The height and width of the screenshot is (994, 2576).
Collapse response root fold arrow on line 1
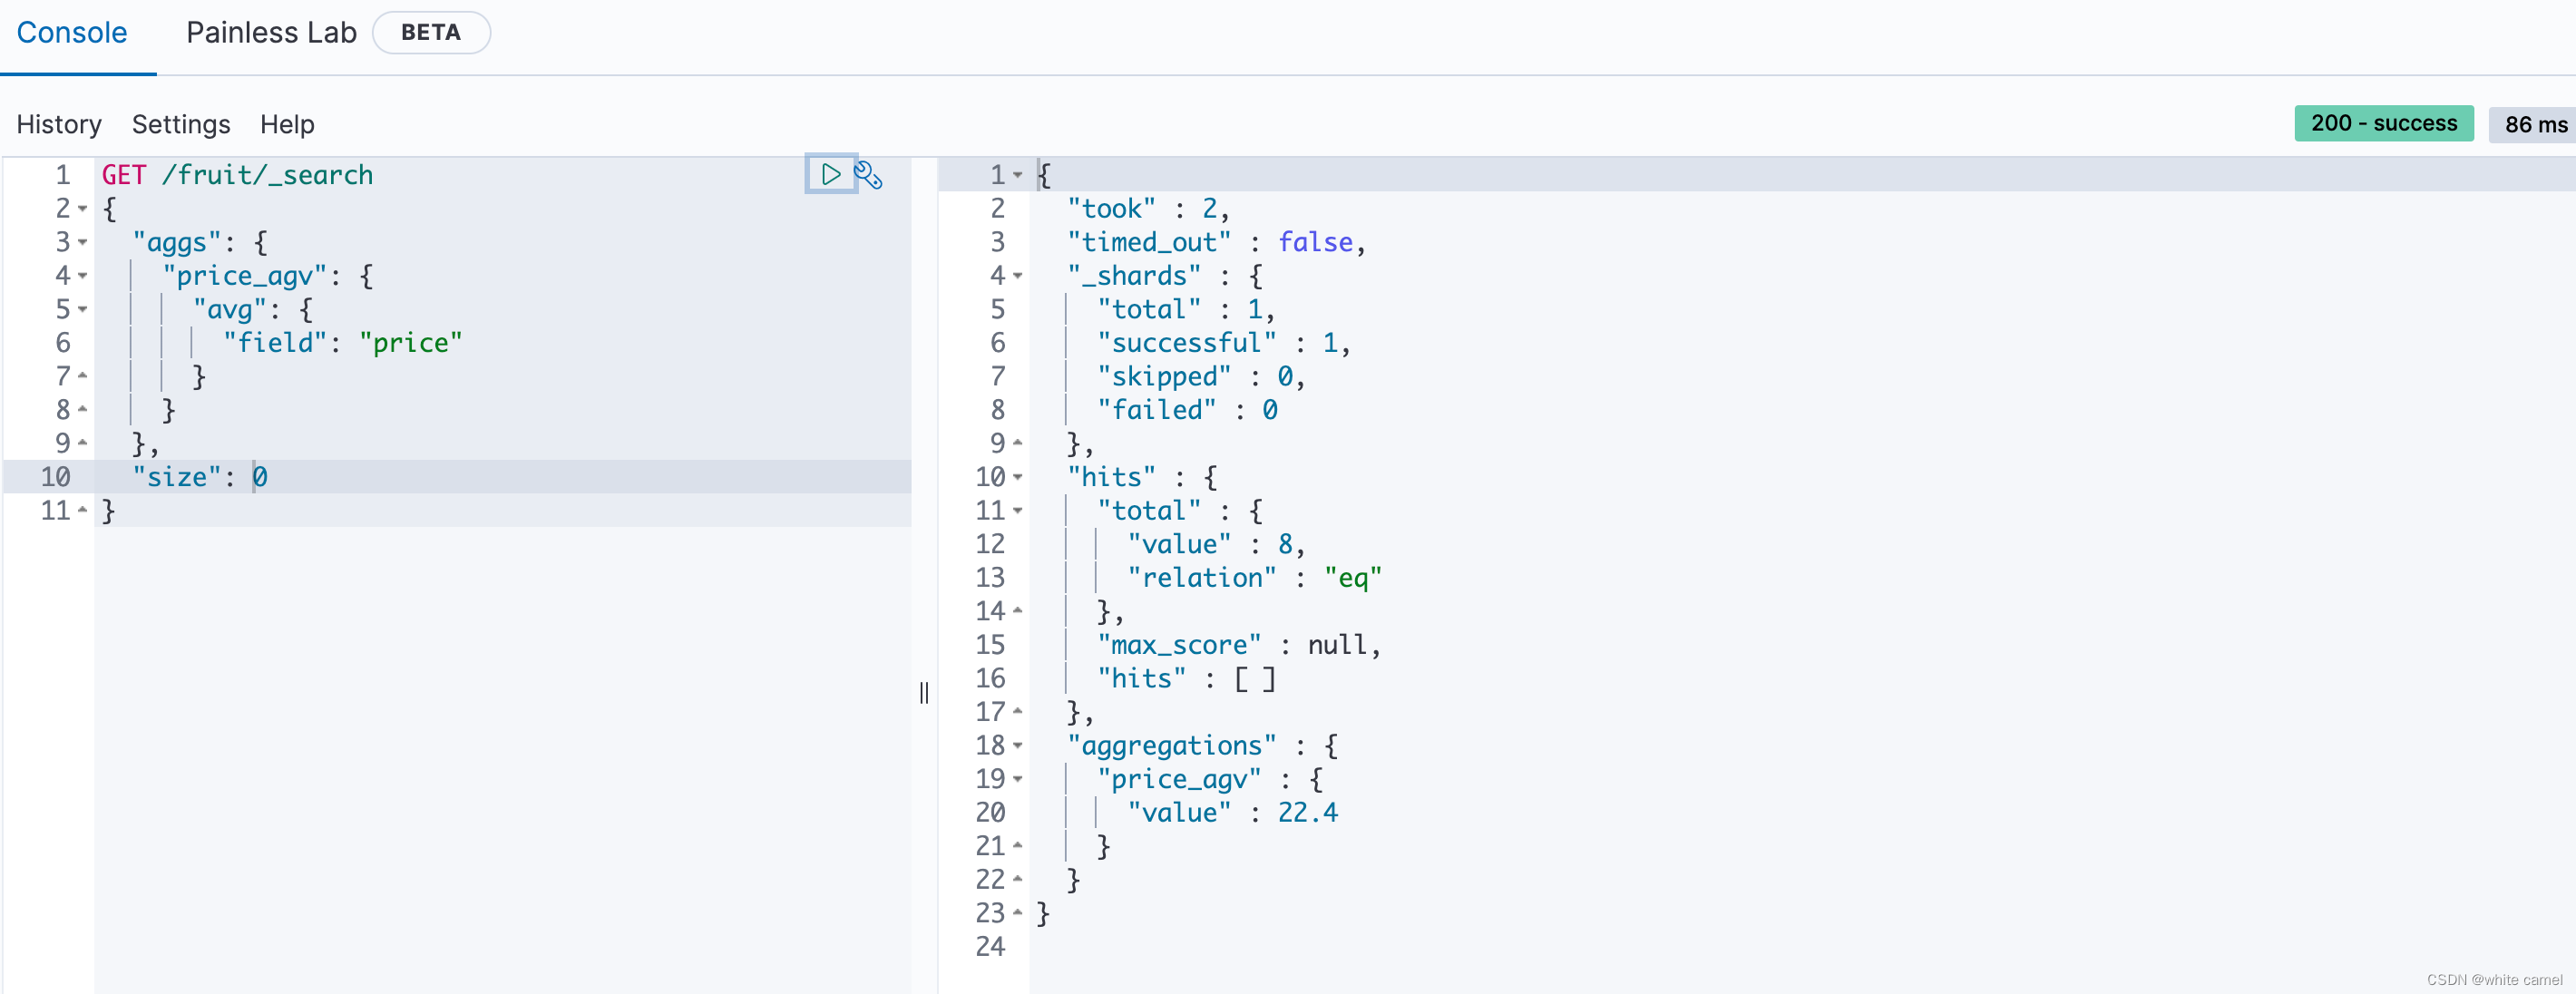pyautogui.click(x=1018, y=176)
